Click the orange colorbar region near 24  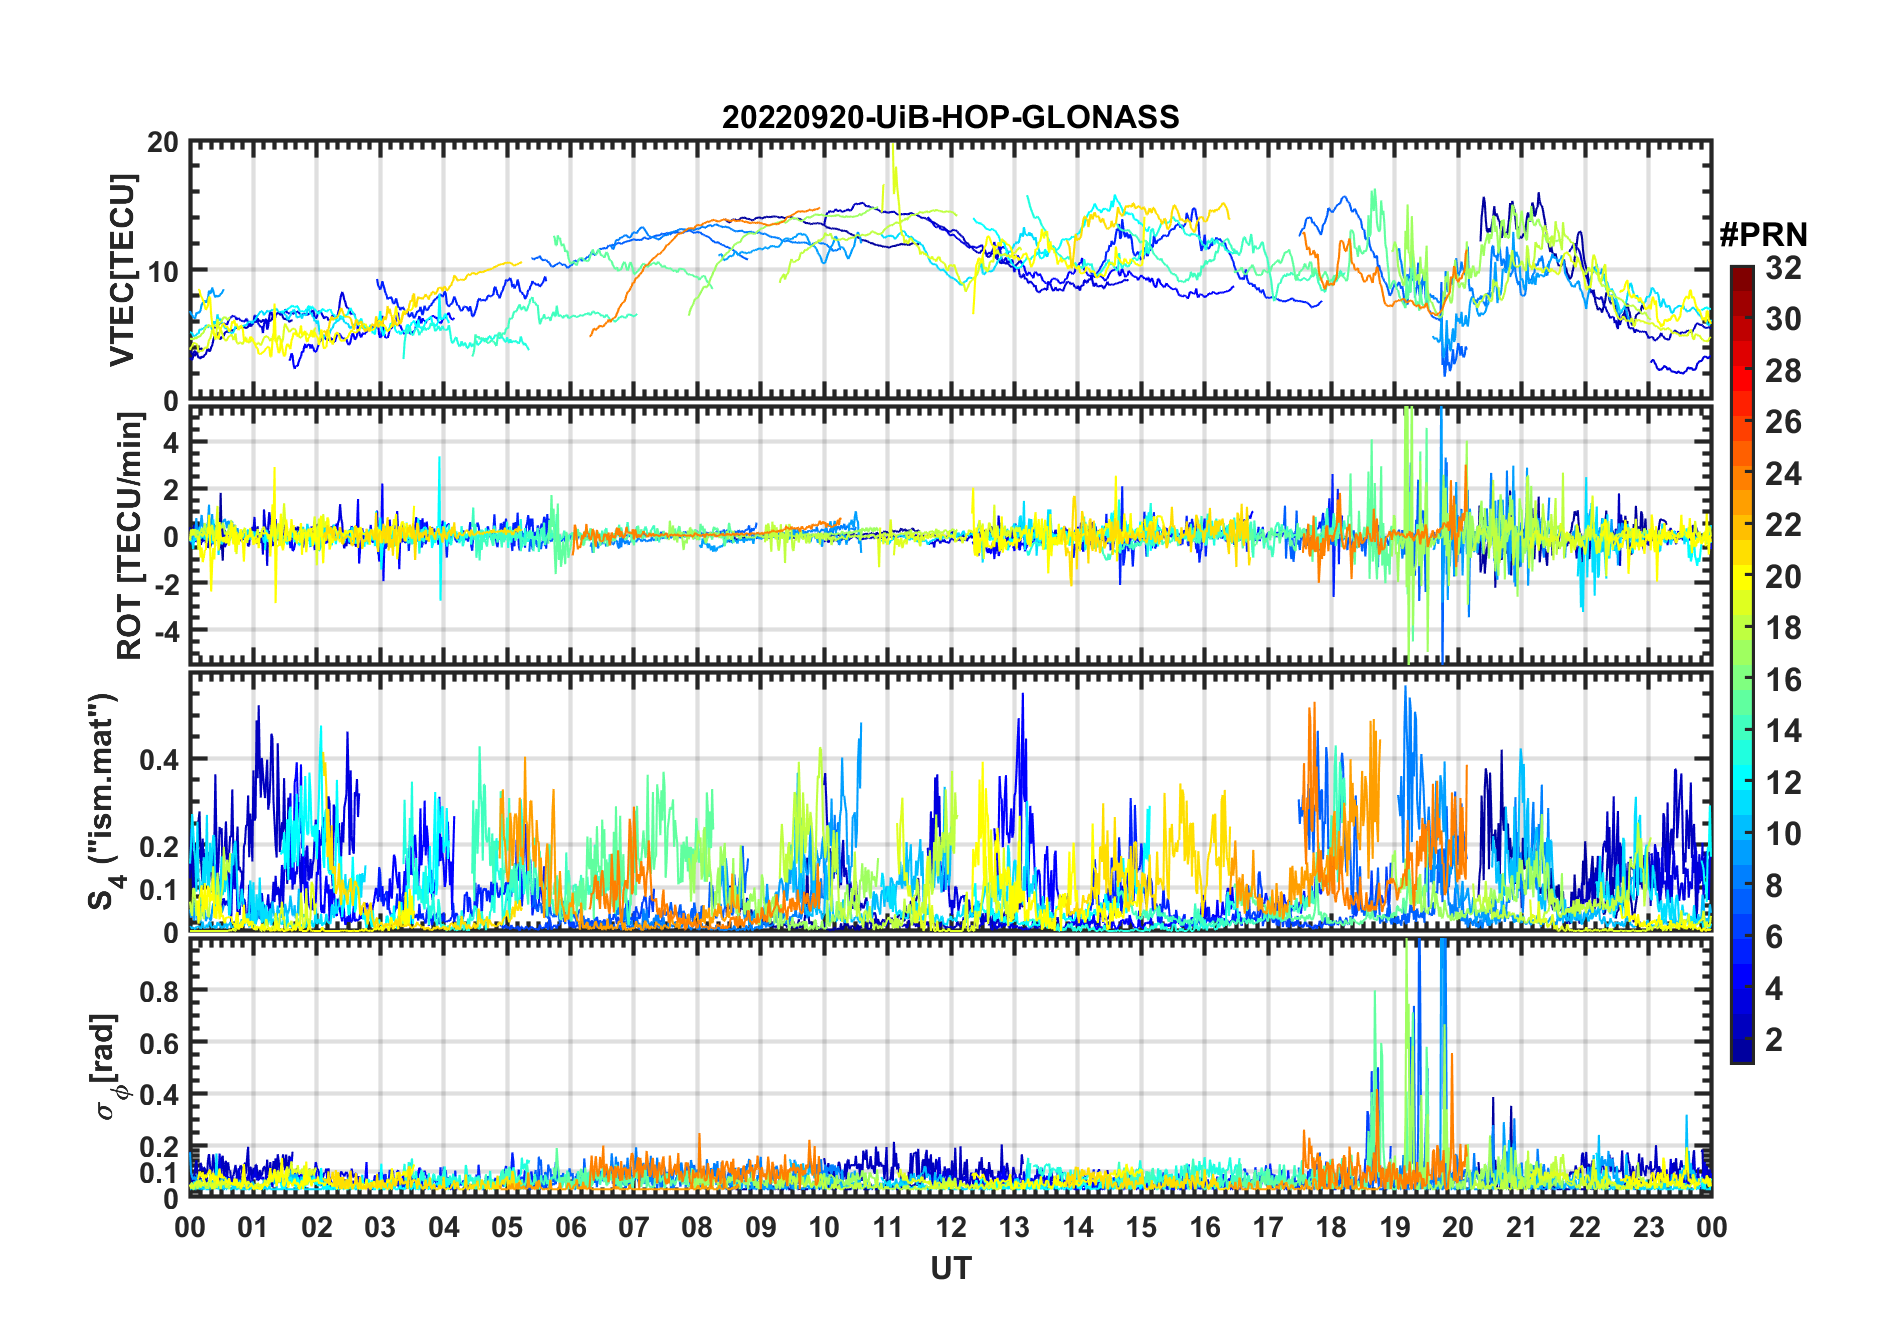(x=1742, y=474)
